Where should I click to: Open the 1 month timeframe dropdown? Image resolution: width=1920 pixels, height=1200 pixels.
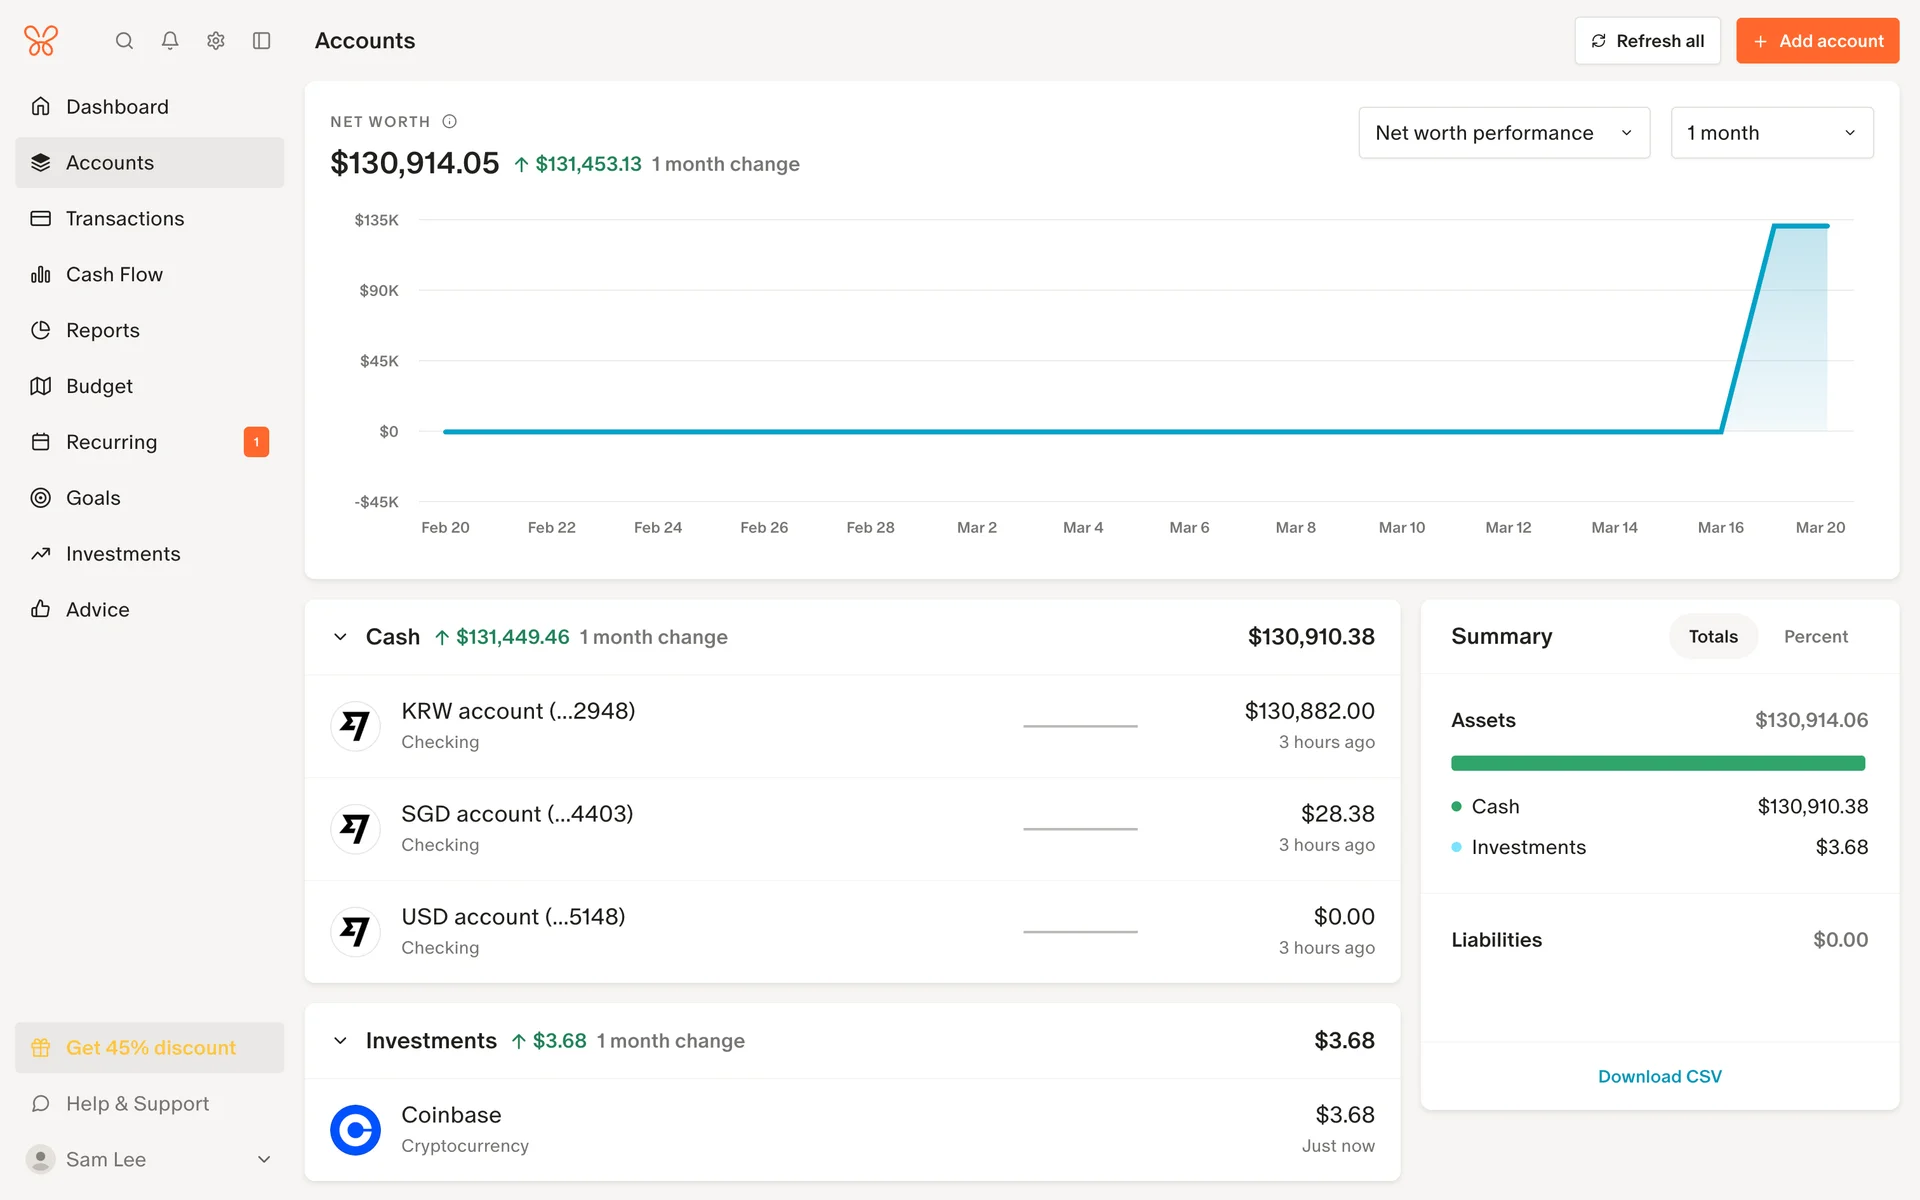pyautogui.click(x=1771, y=133)
